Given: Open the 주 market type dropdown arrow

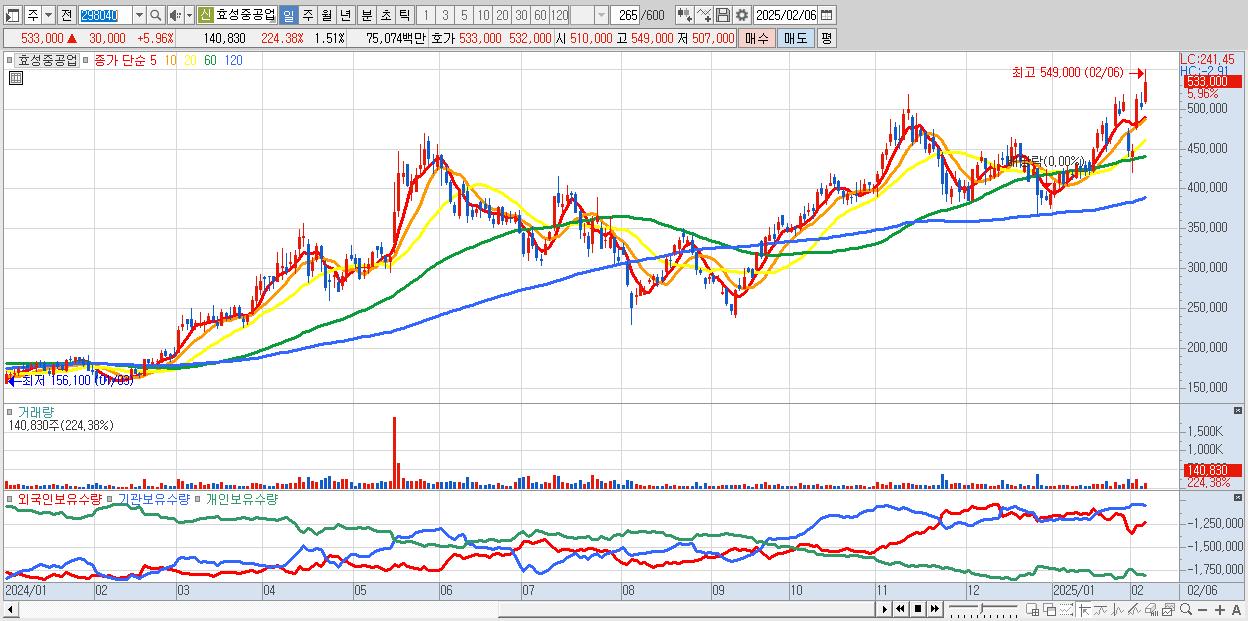Looking at the screenshot, I should click(x=48, y=16).
